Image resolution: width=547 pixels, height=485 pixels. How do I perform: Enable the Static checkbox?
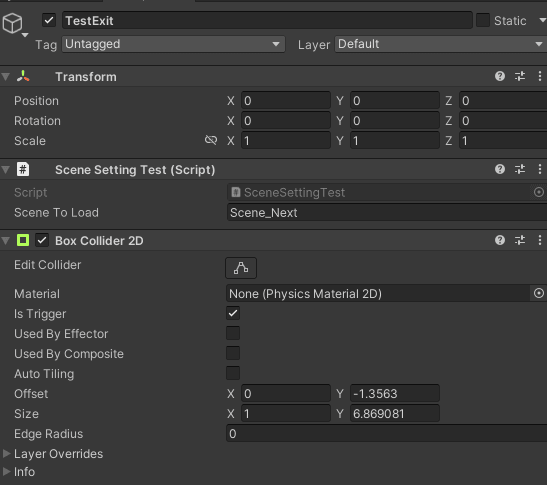click(483, 20)
